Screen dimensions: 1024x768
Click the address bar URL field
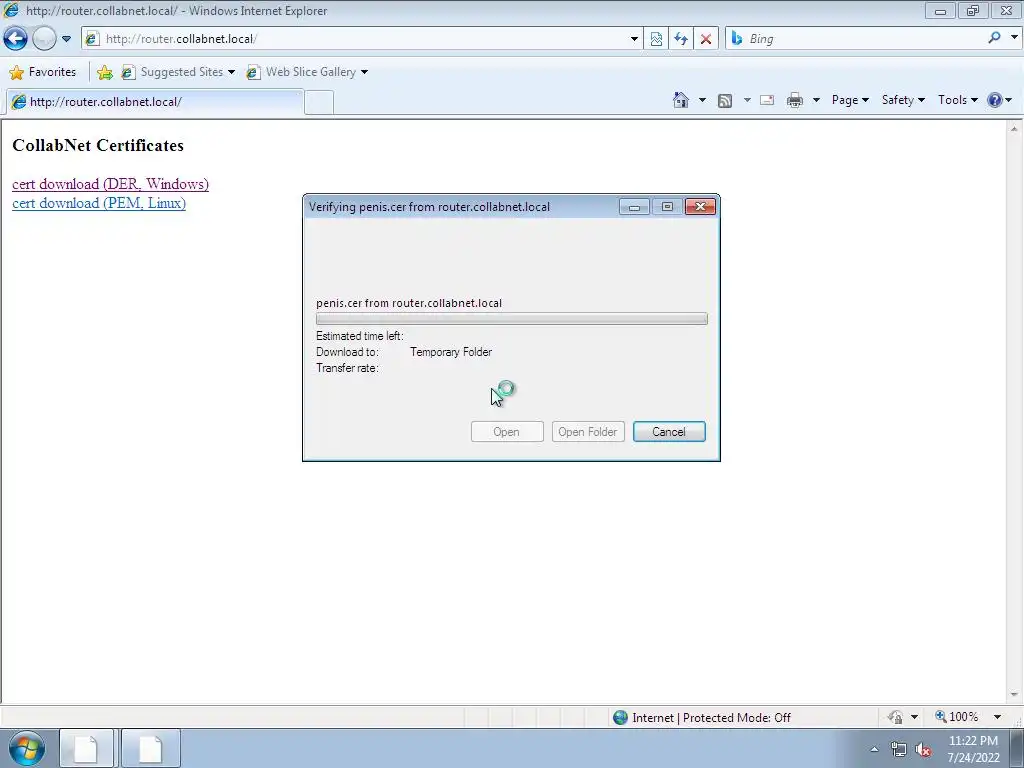(356, 39)
